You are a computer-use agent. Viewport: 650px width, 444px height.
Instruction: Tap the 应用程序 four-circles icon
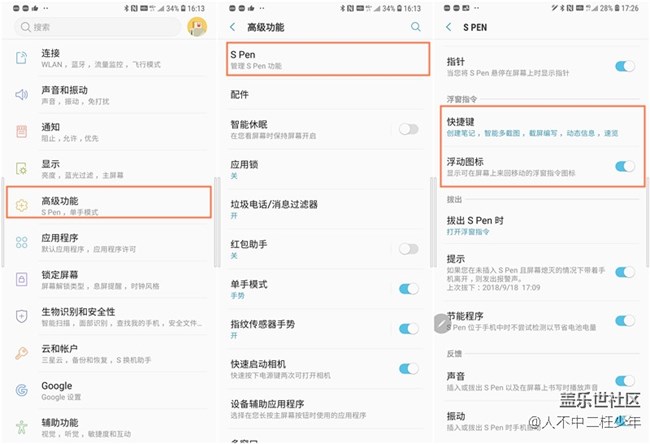tap(21, 242)
